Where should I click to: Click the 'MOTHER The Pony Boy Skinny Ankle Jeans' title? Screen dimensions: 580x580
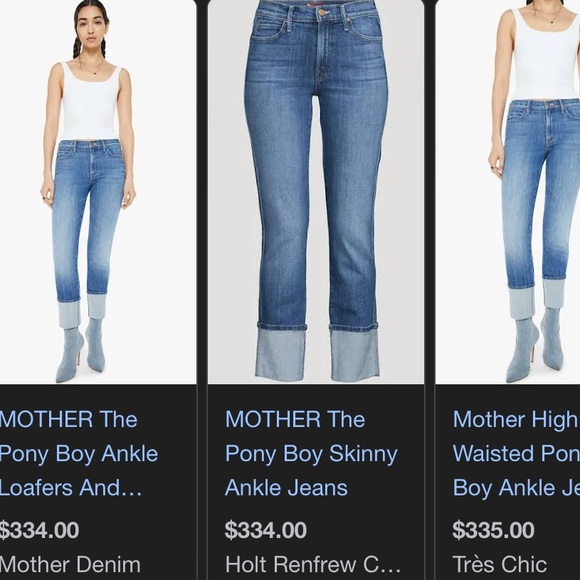tap(311, 453)
